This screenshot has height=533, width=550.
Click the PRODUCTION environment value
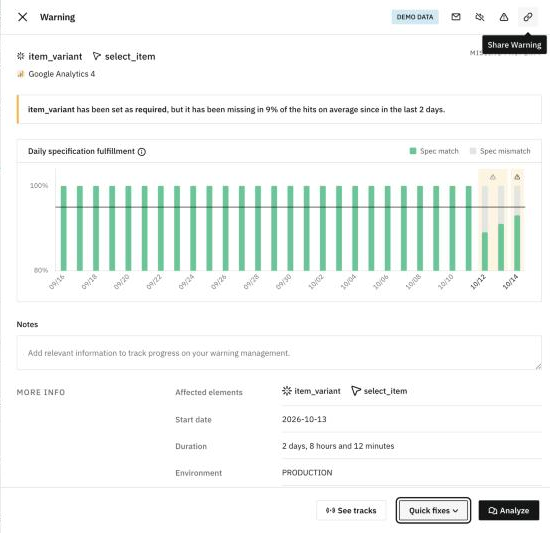coord(307,473)
